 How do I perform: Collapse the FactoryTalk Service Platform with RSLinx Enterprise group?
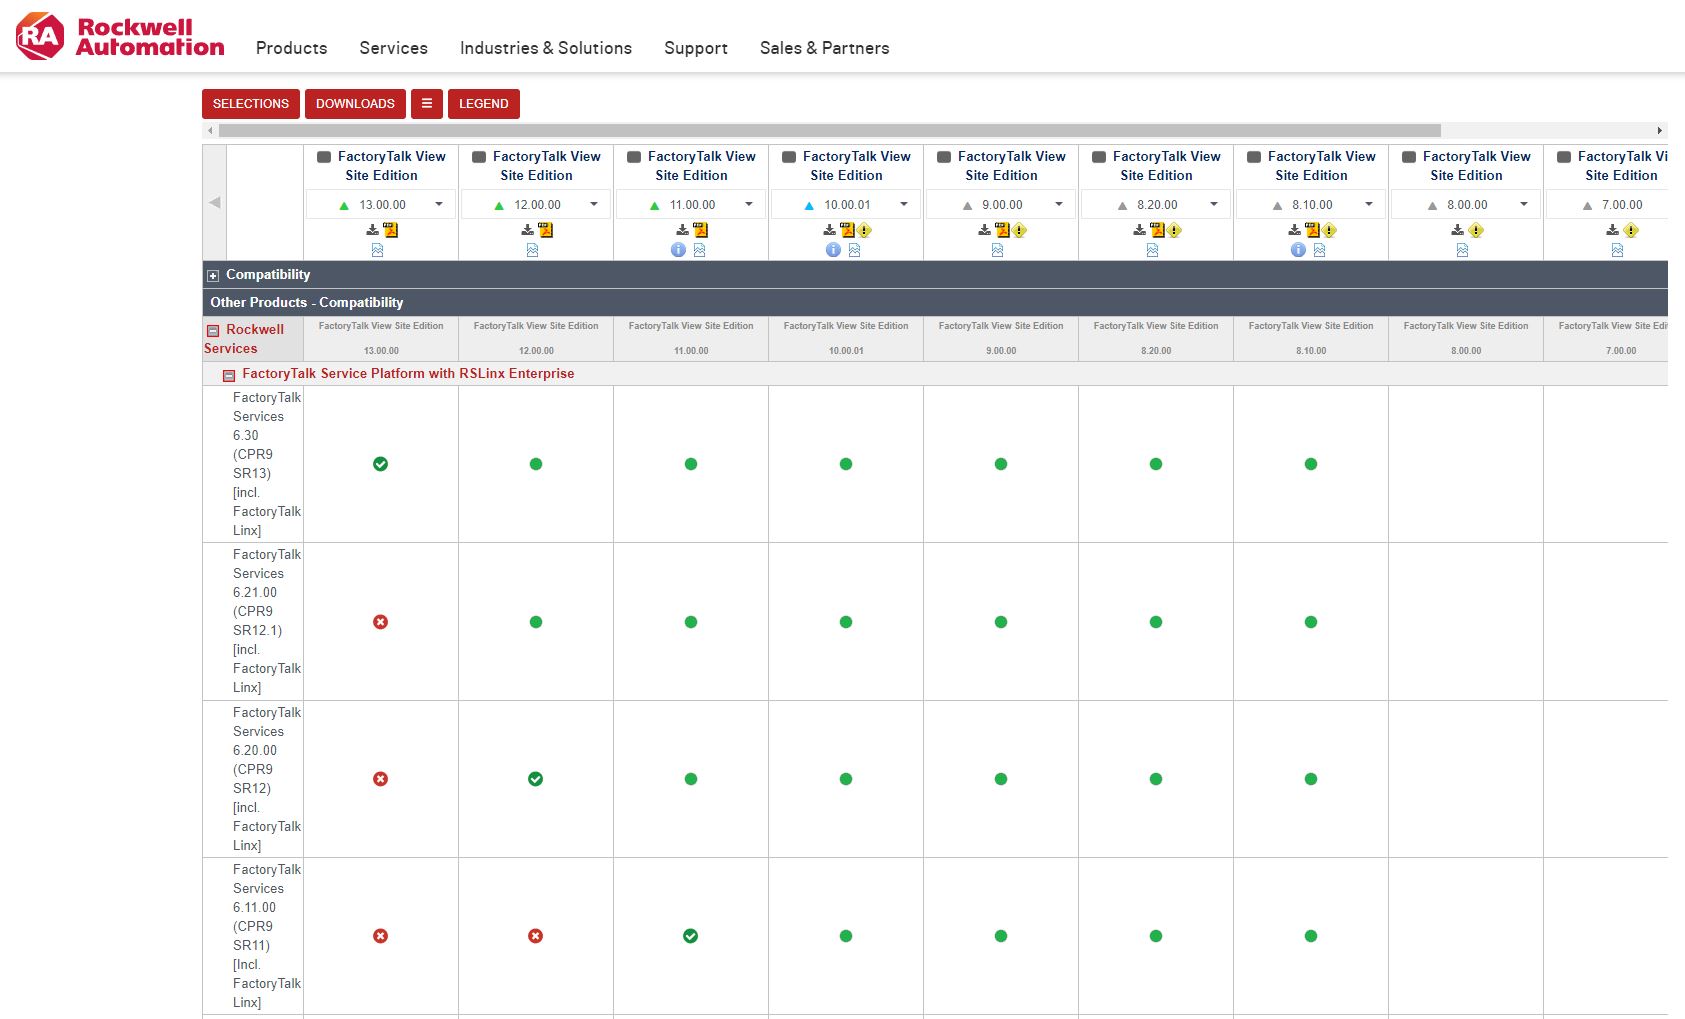[228, 375]
